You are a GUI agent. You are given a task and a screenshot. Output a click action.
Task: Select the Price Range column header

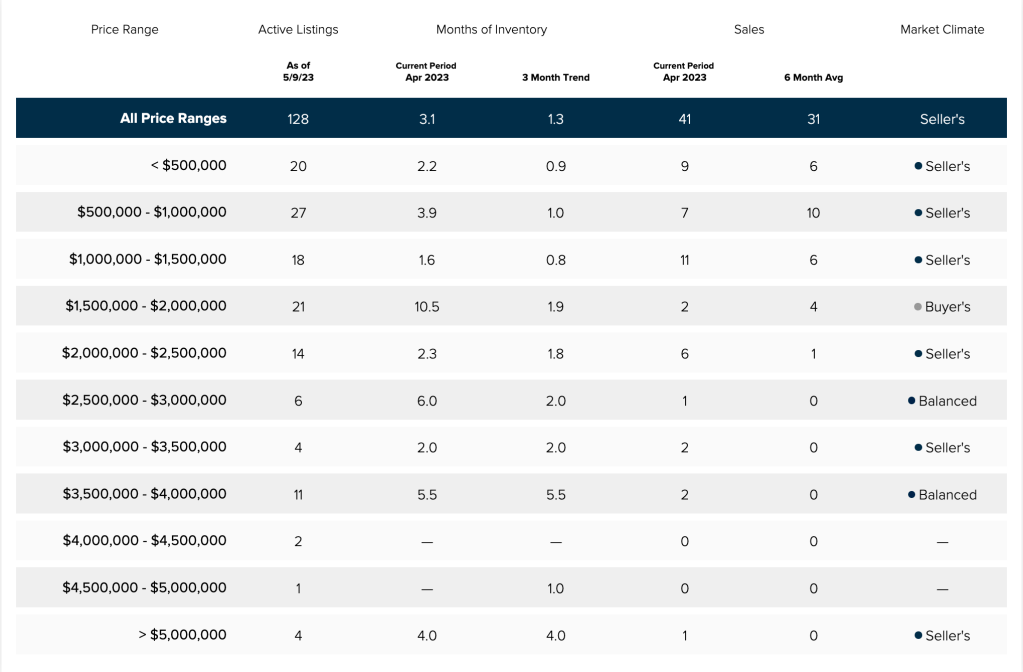click(124, 30)
